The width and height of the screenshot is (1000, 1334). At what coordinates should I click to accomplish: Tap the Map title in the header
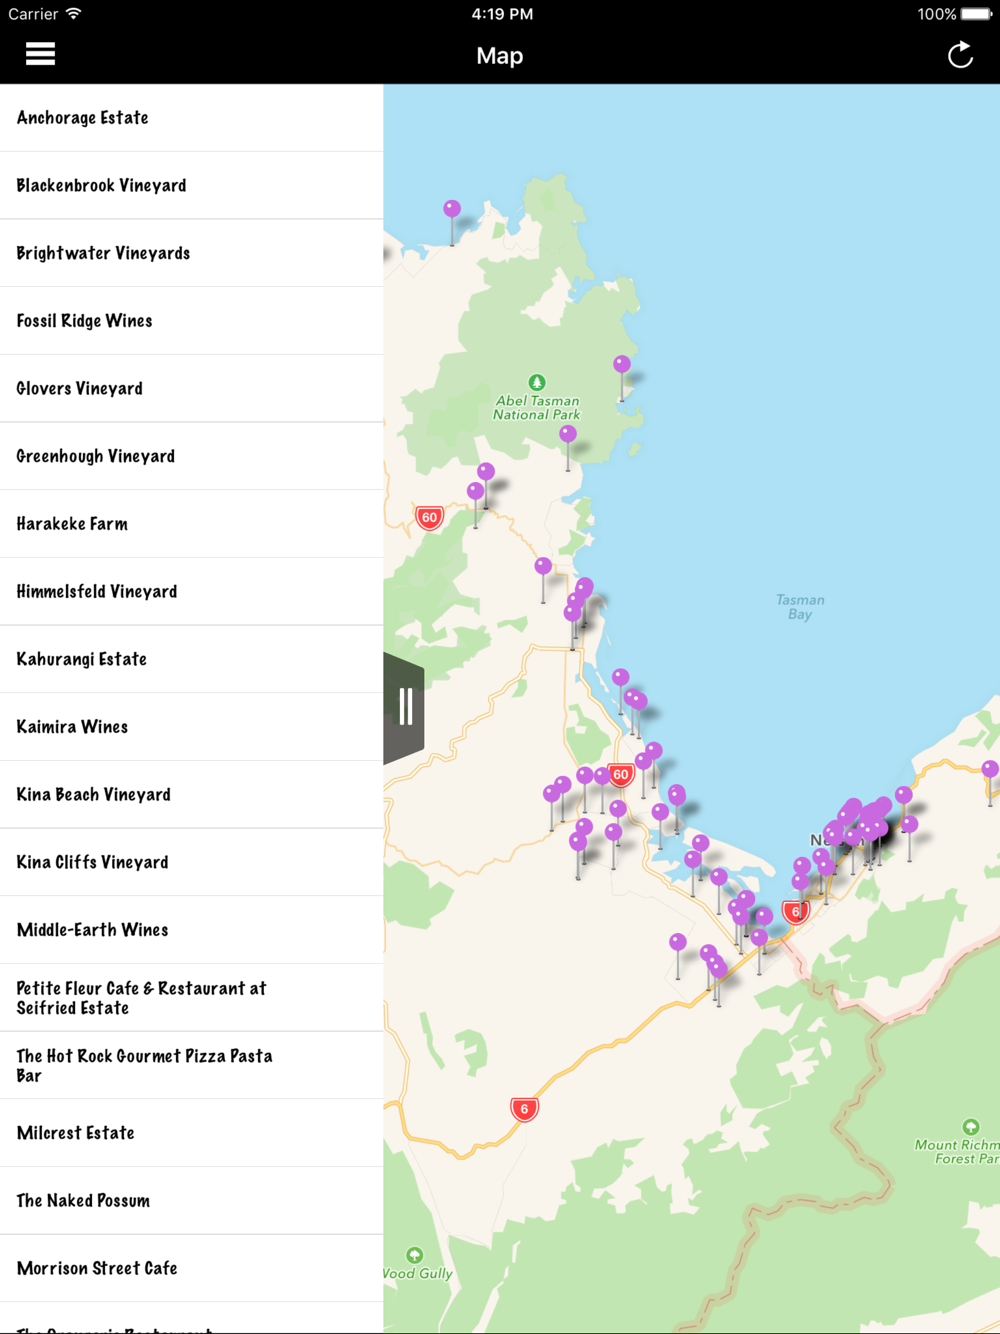click(500, 56)
